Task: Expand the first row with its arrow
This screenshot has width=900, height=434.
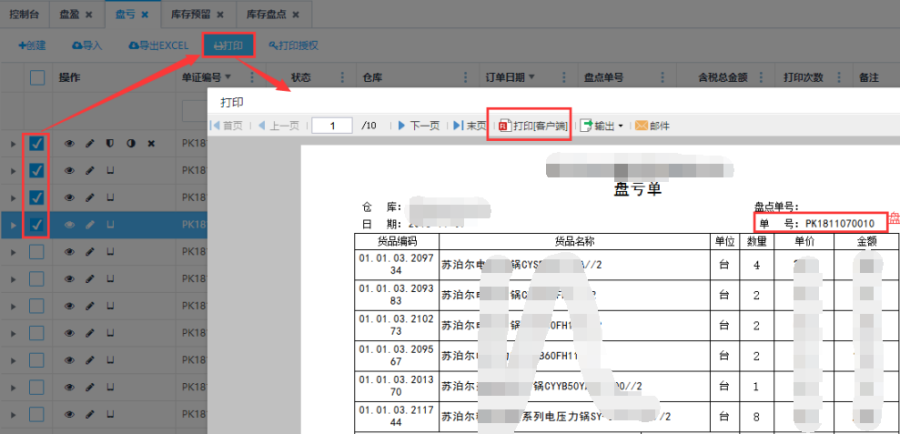Action: coord(13,144)
